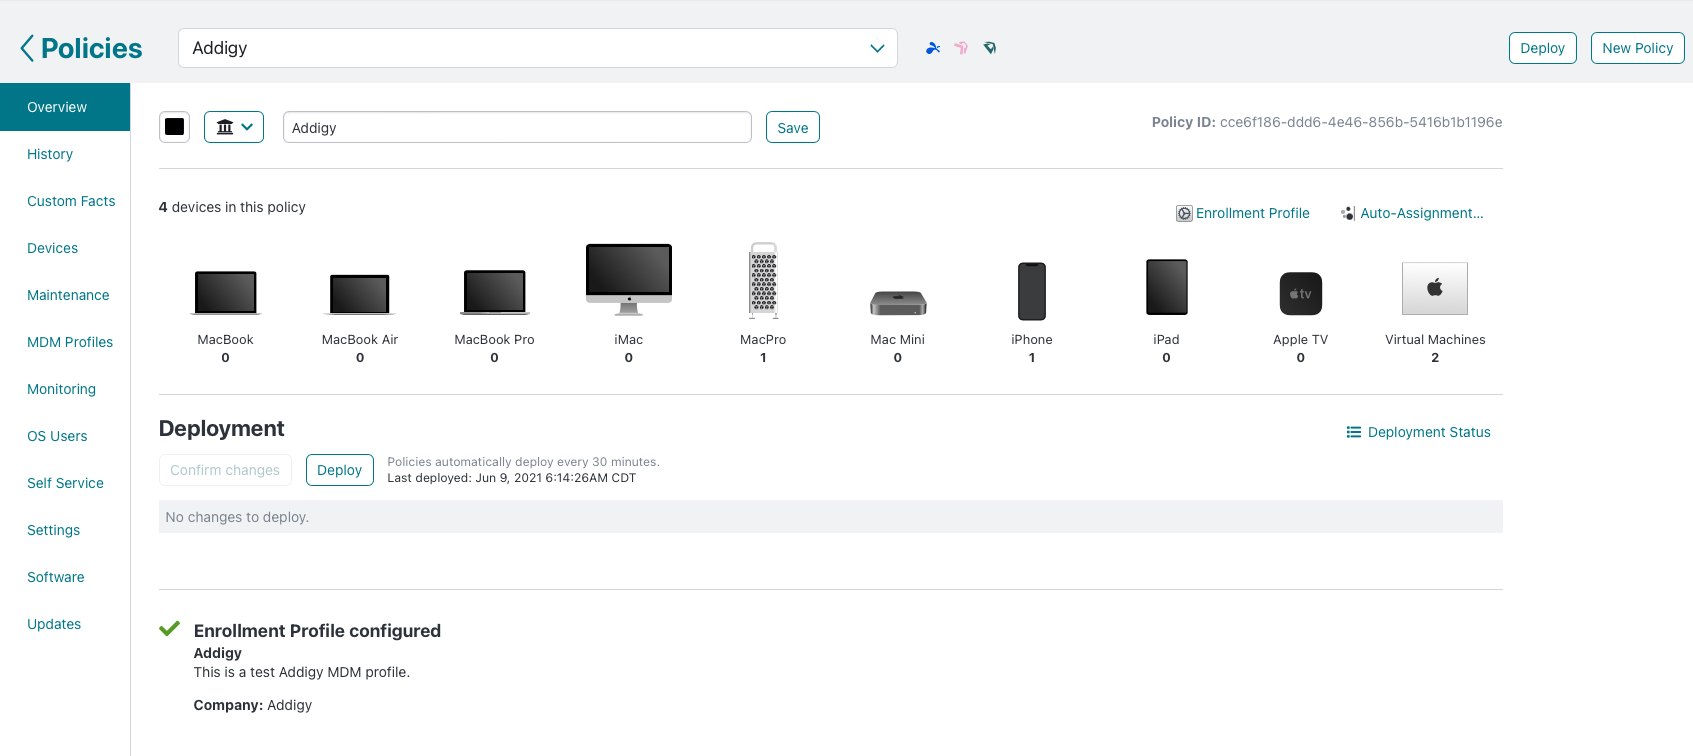
Task: Click the MacPro label text
Action: 763,340
